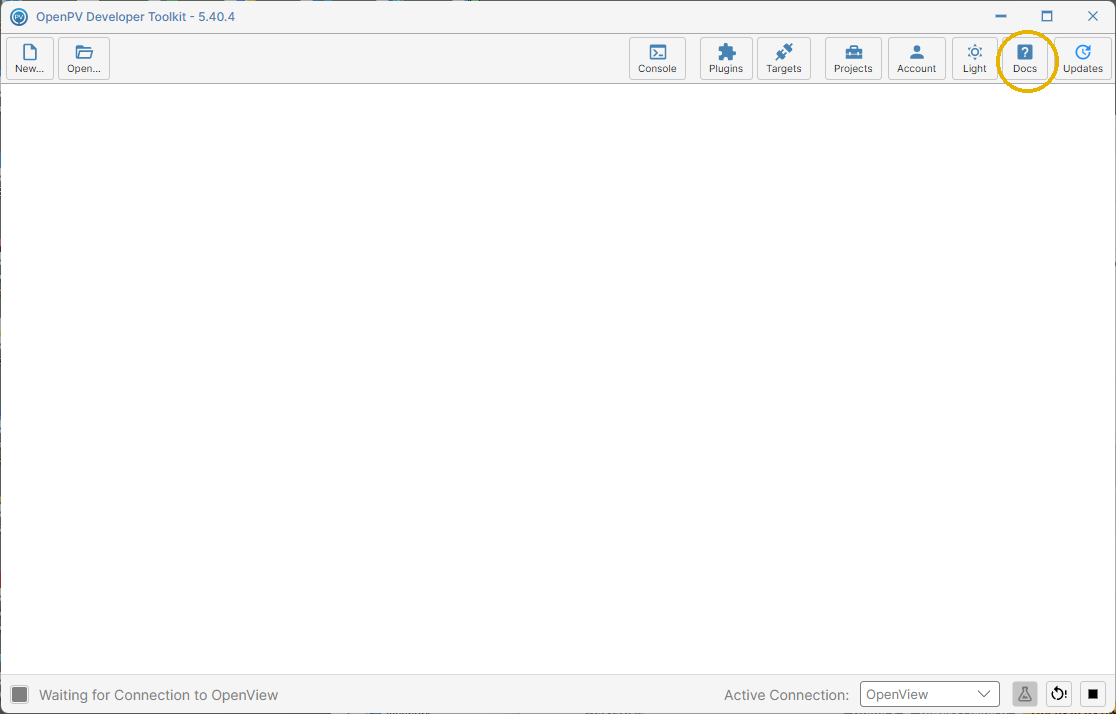Check for Updates

coord(1083,58)
